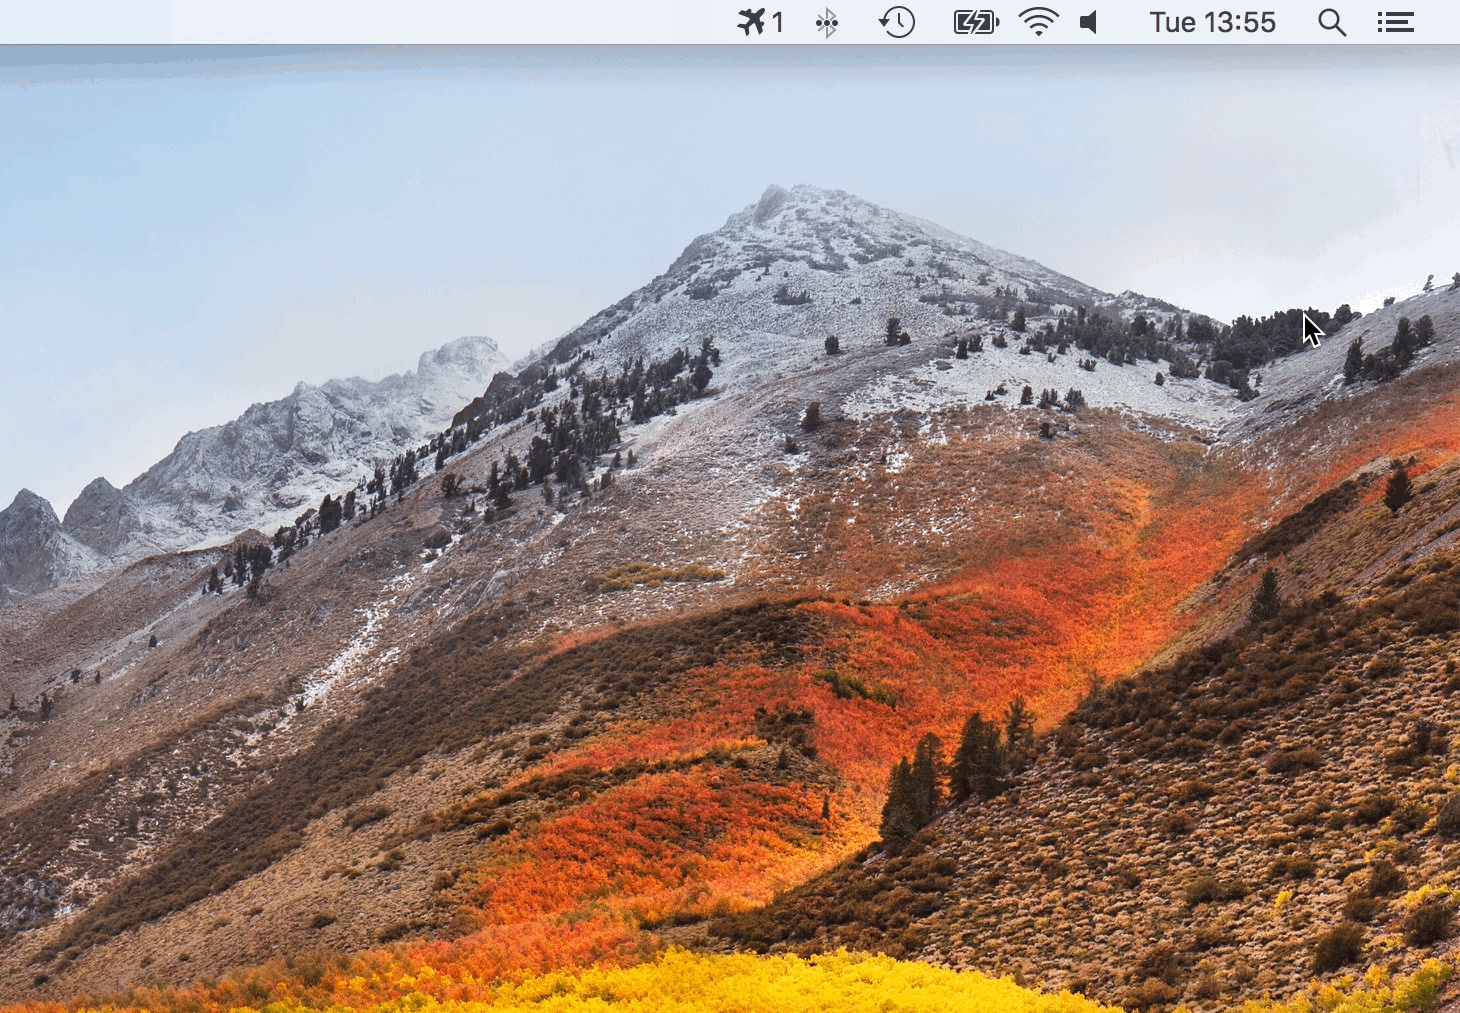Open the Bluetooth status menu
This screenshot has width=1460, height=1013.
tap(826, 22)
